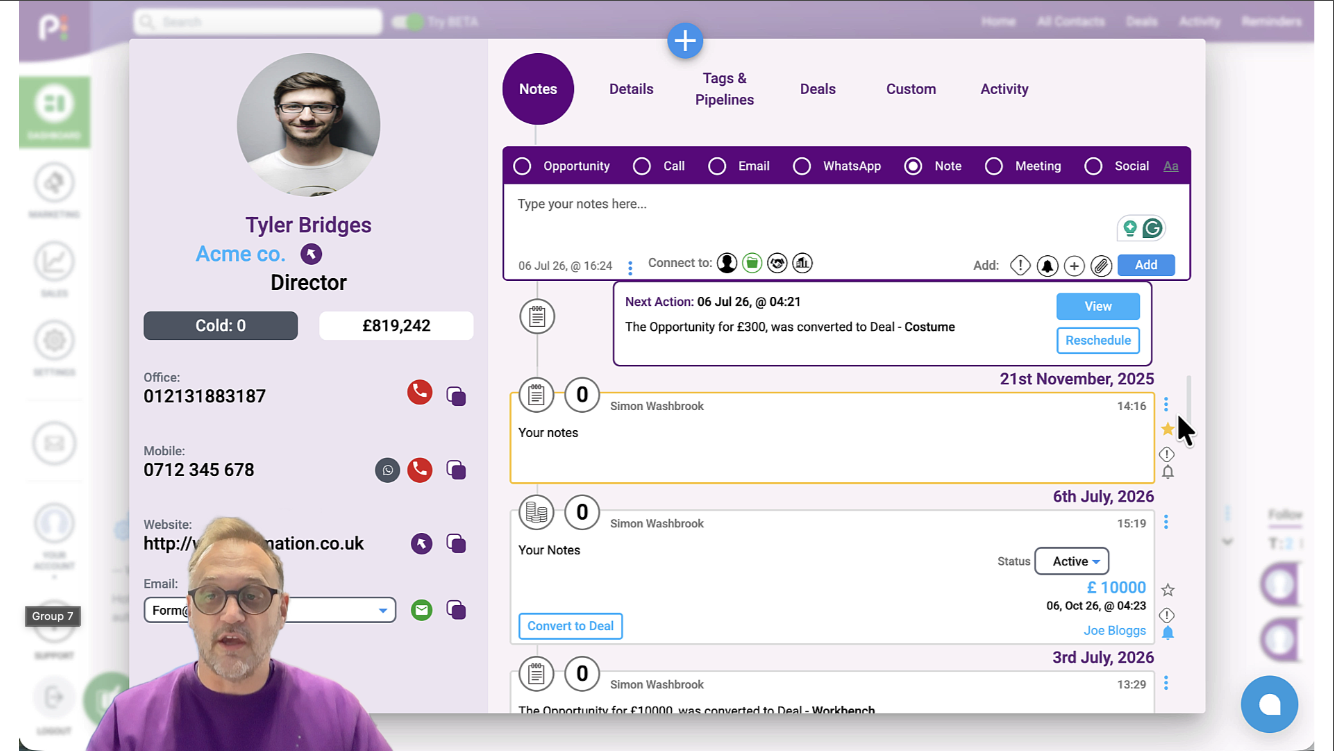Select the Call radio button
Screen dimensions: 1334x751
pyautogui.click(x=642, y=166)
